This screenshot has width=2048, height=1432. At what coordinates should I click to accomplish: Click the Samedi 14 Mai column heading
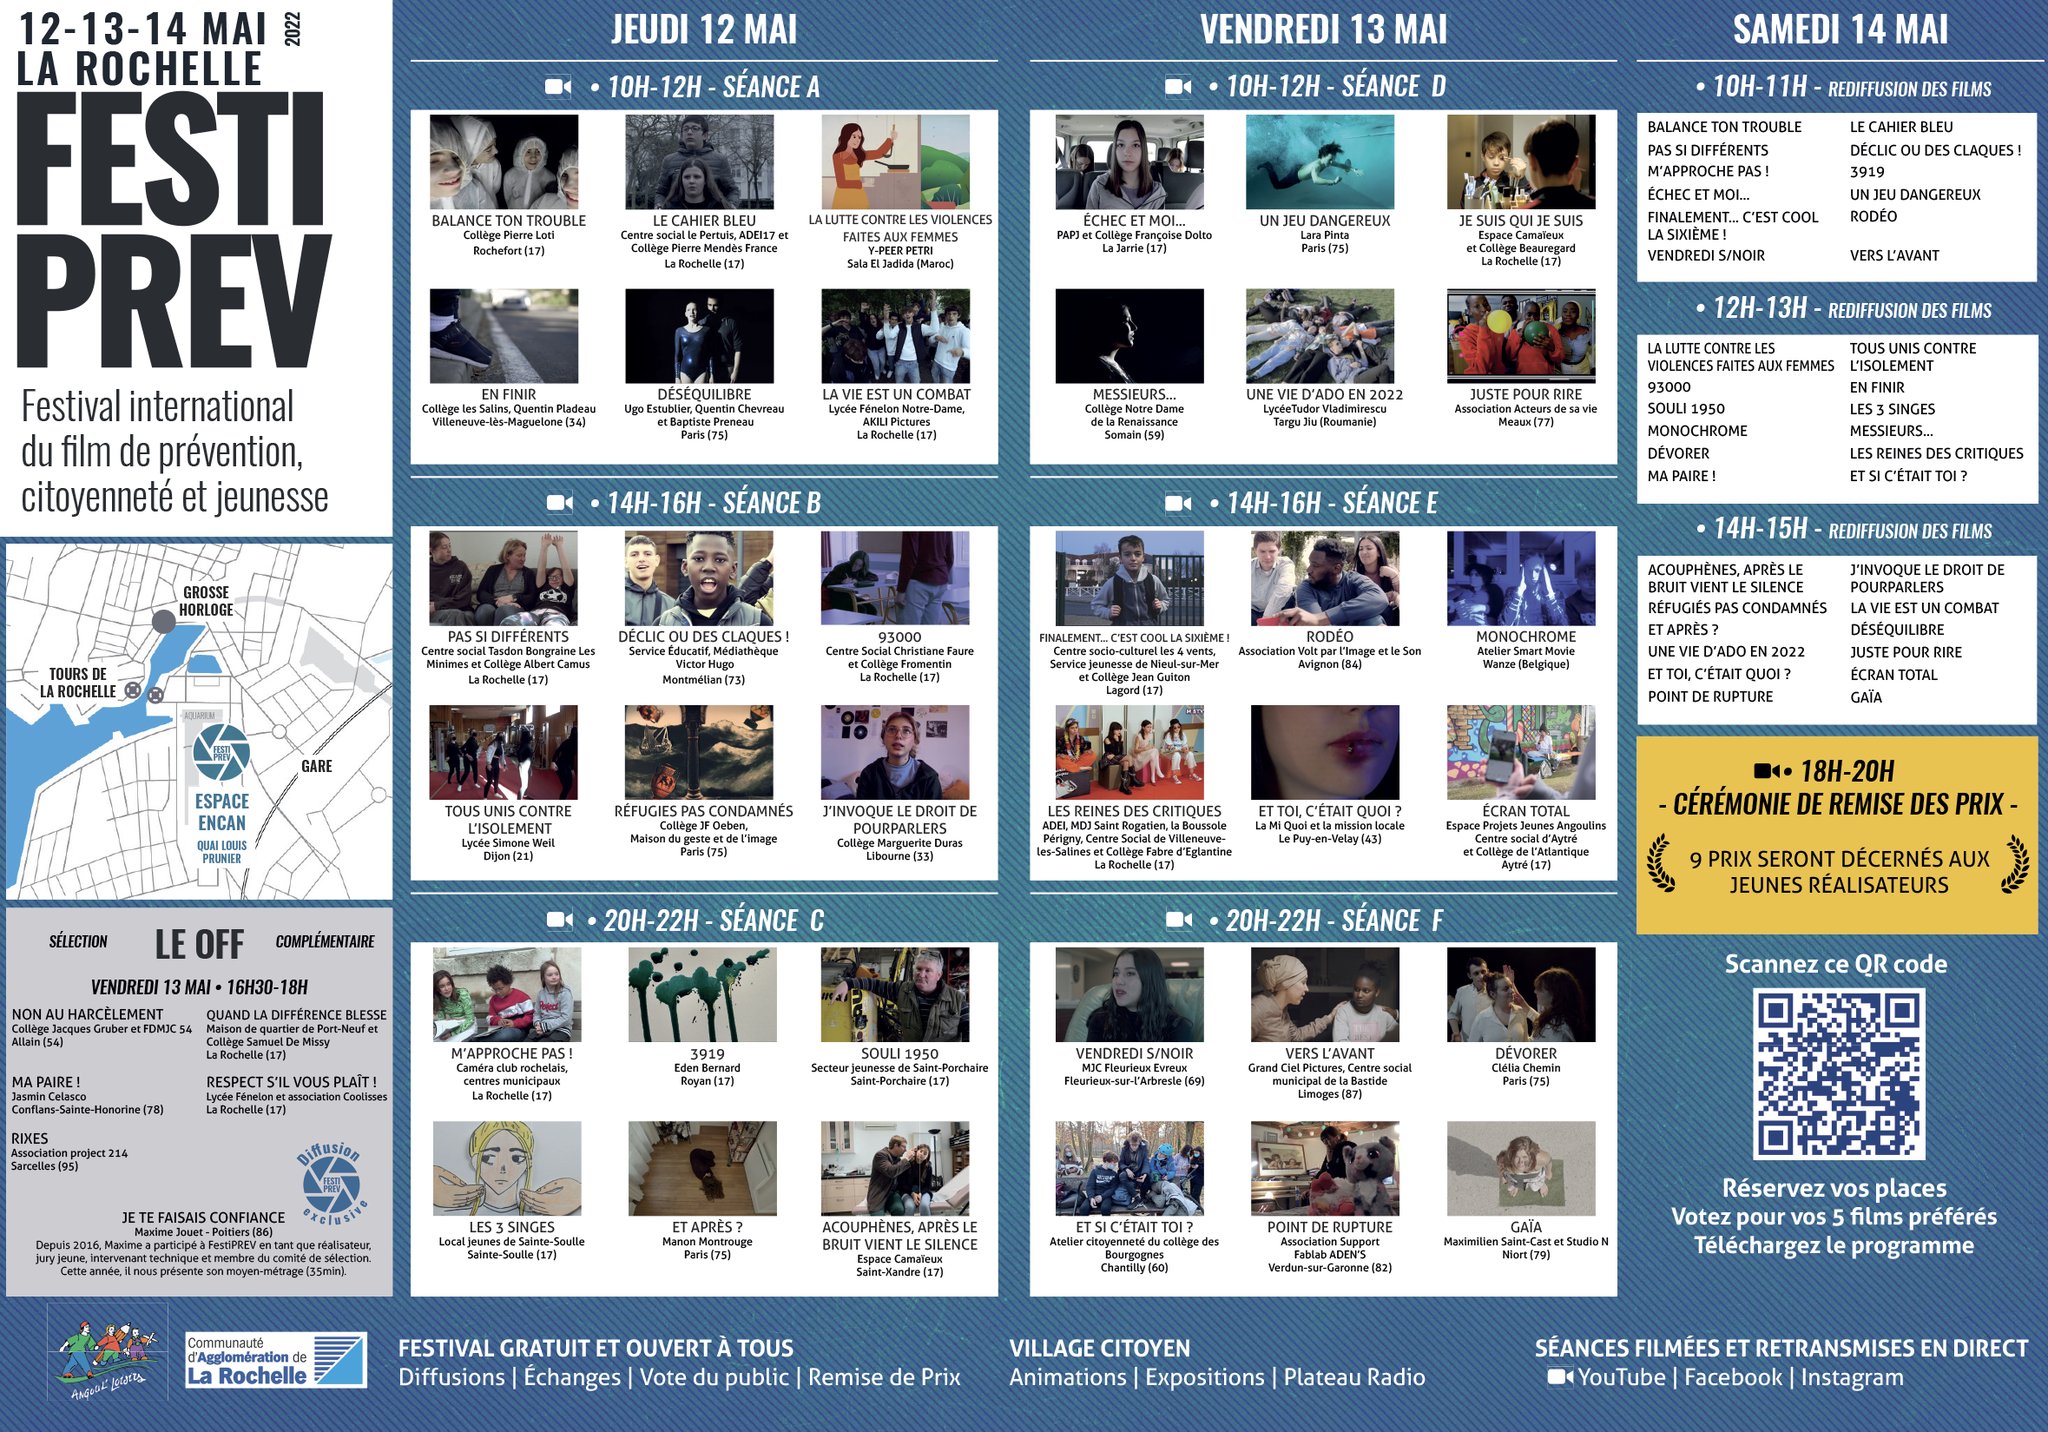click(x=1840, y=30)
